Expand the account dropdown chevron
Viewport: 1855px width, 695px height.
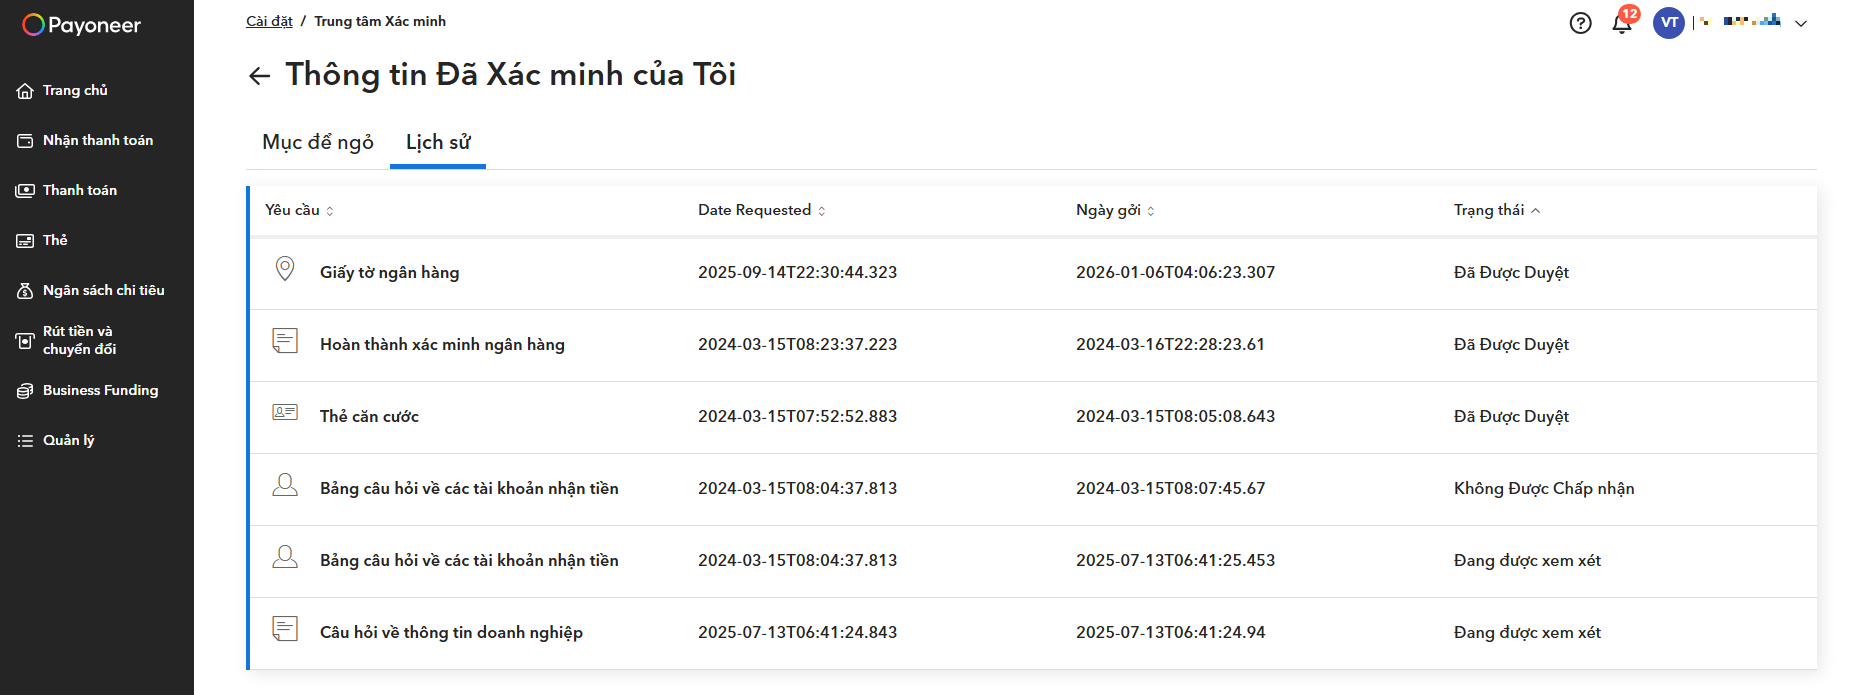click(1801, 23)
